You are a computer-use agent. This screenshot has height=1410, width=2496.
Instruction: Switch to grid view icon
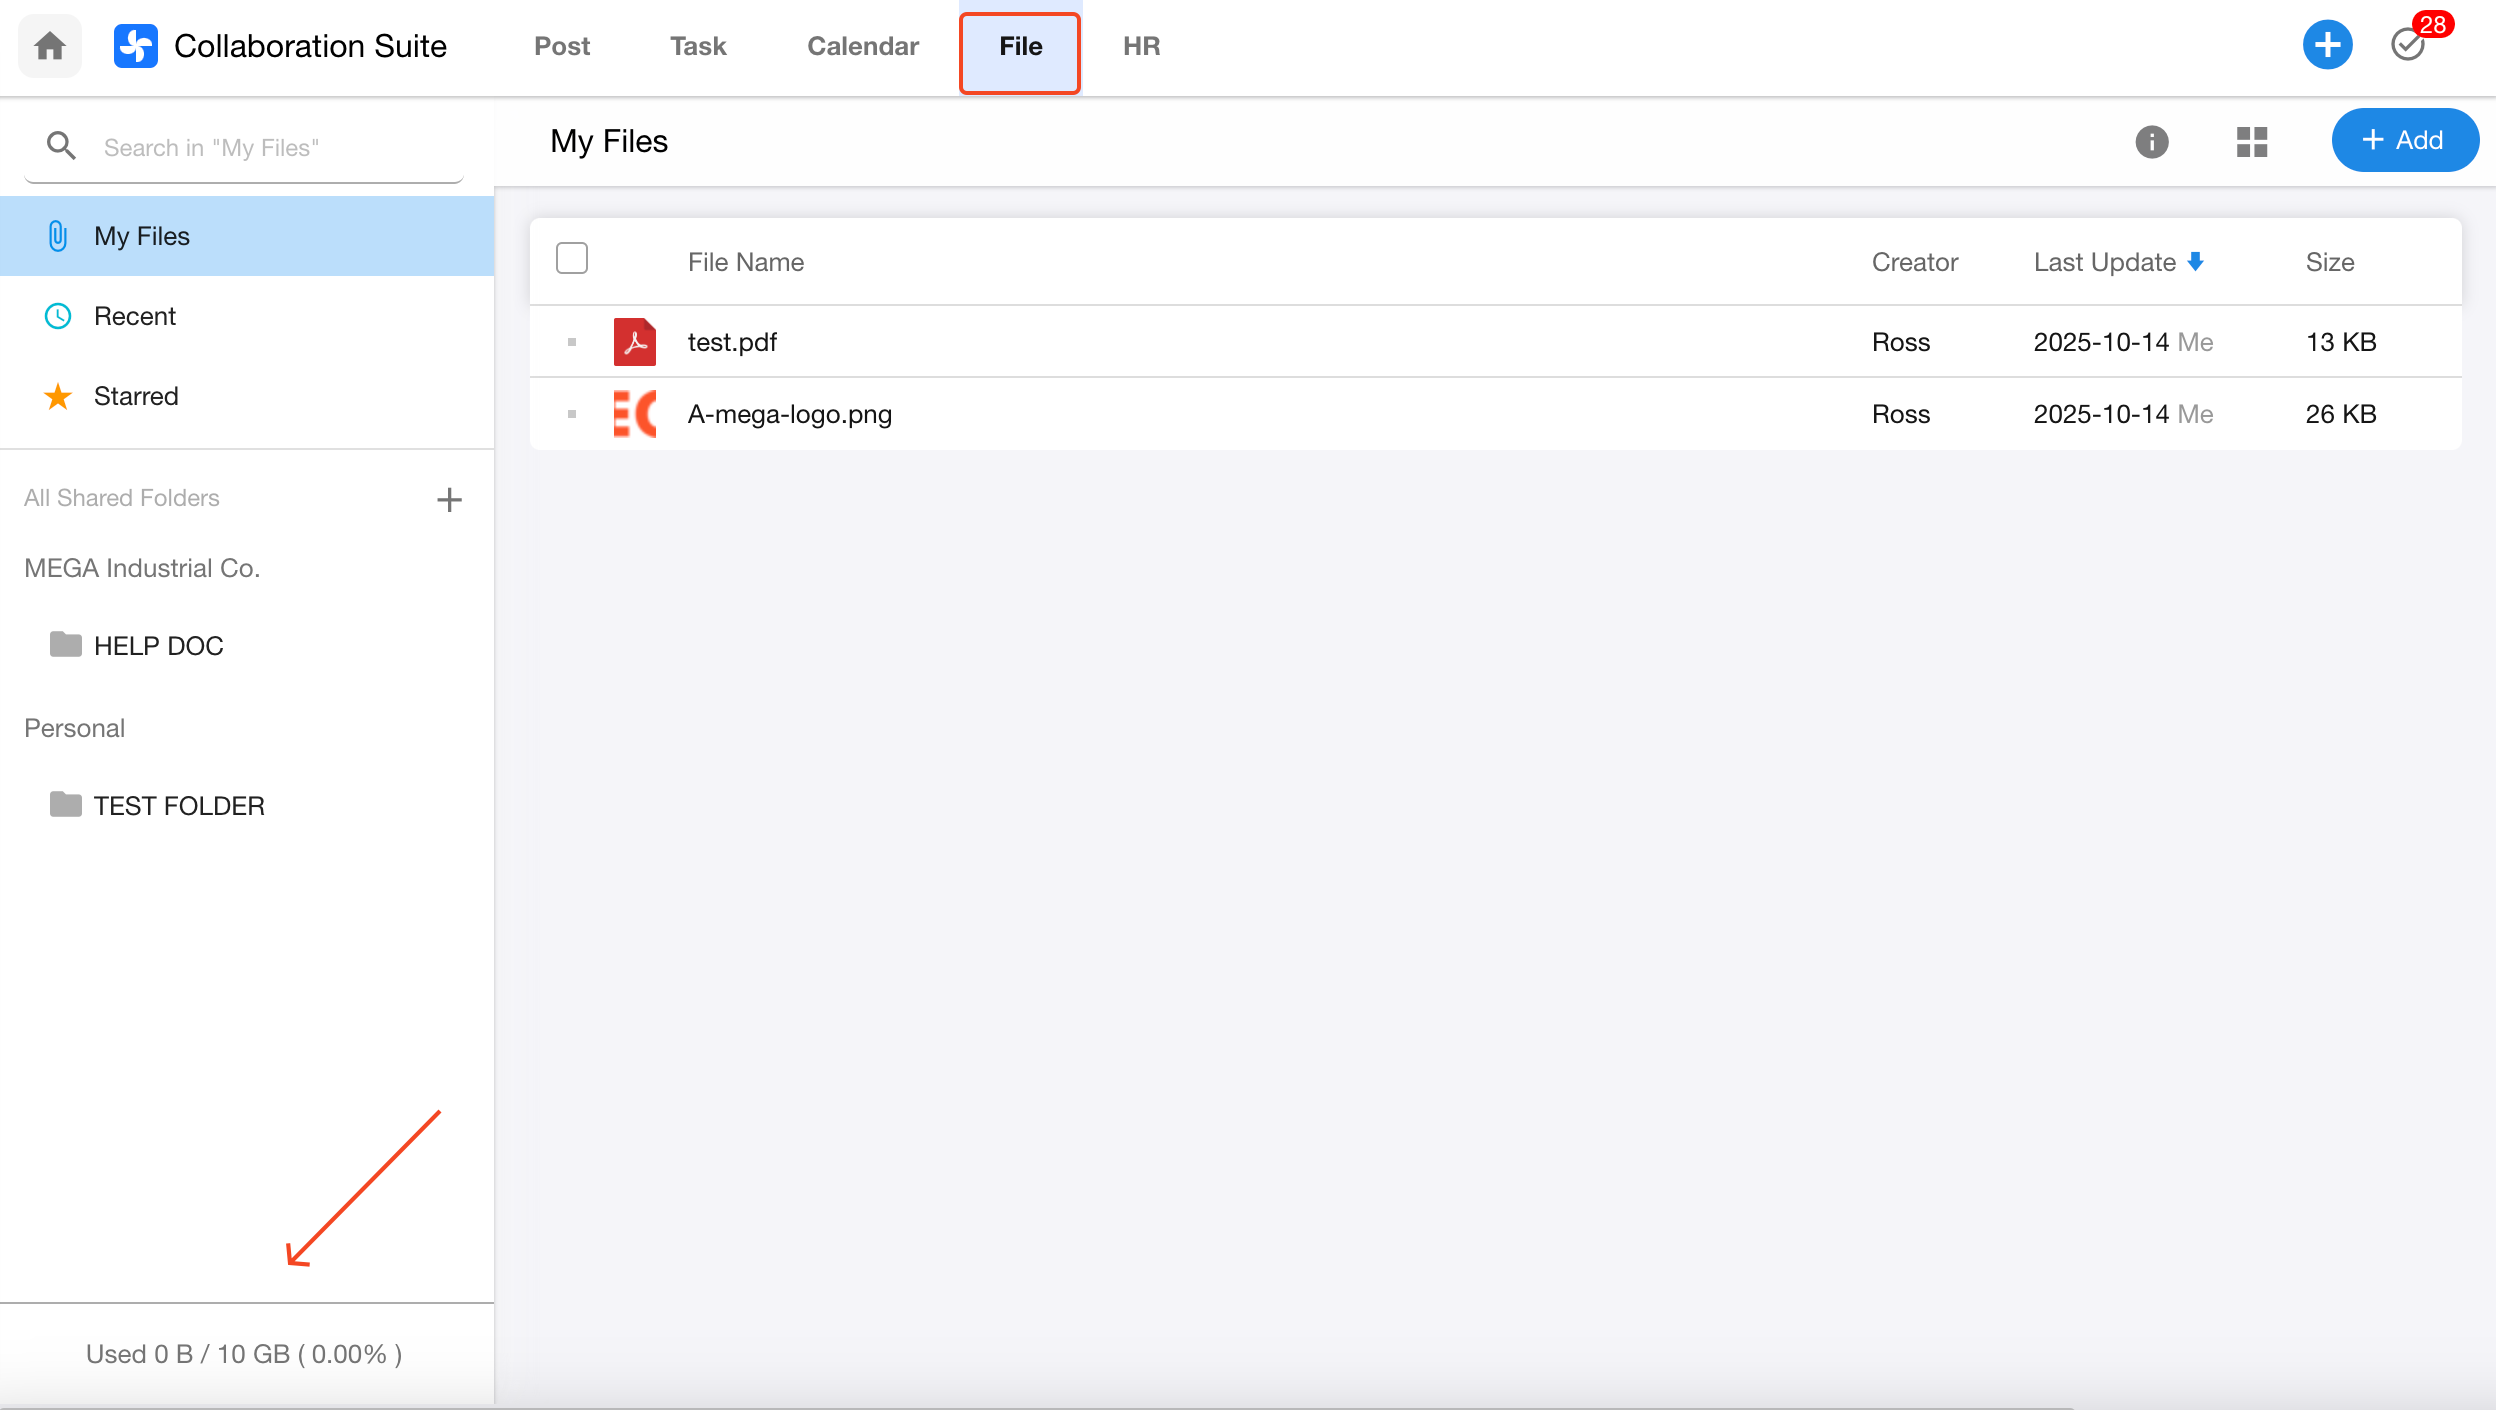(2252, 142)
